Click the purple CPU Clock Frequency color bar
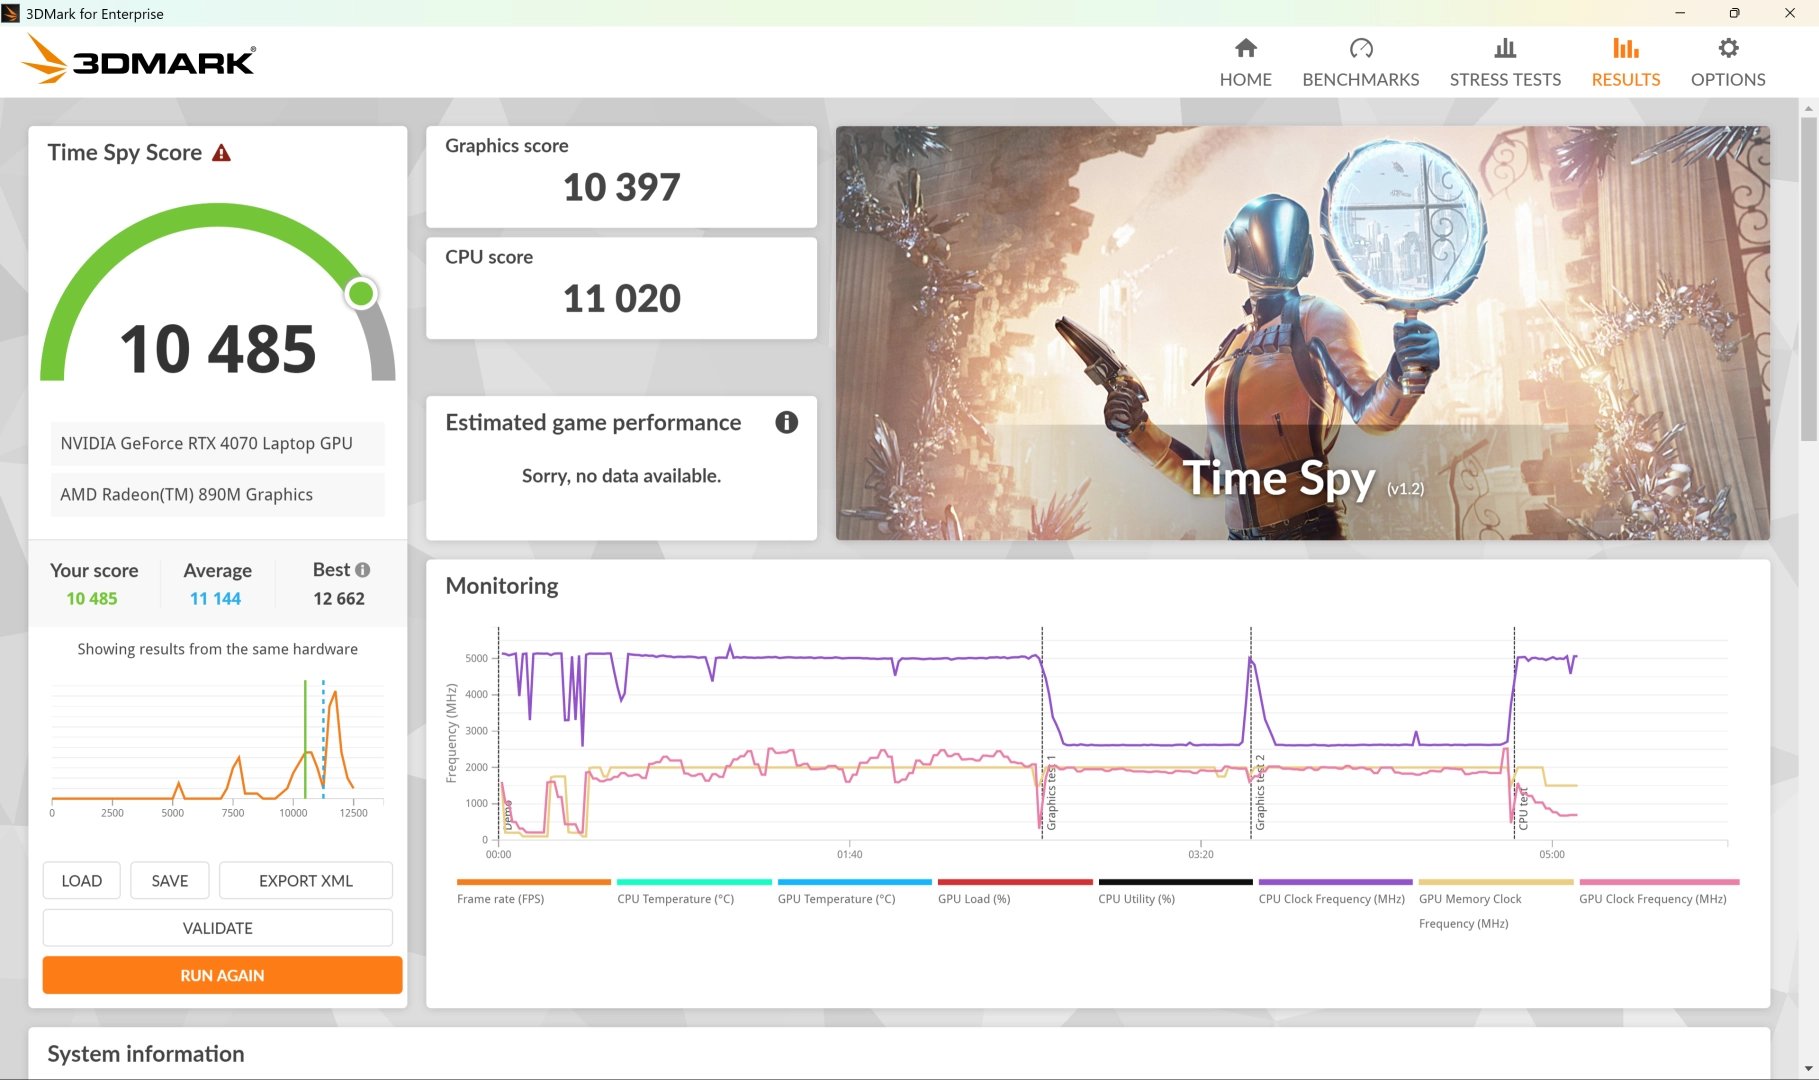Viewport: 1819px width, 1080px height. pos(1334,882)
